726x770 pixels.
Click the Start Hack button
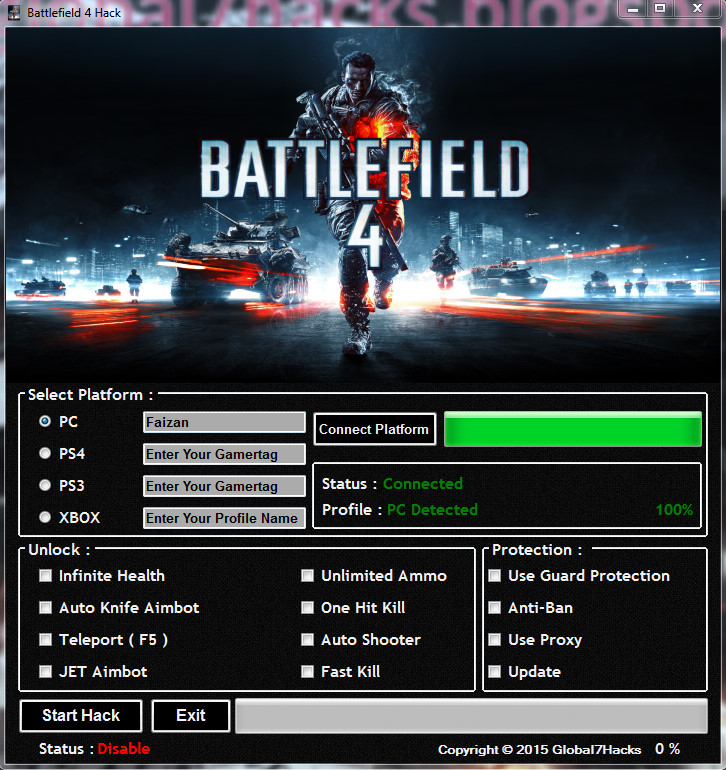[81, 715]
